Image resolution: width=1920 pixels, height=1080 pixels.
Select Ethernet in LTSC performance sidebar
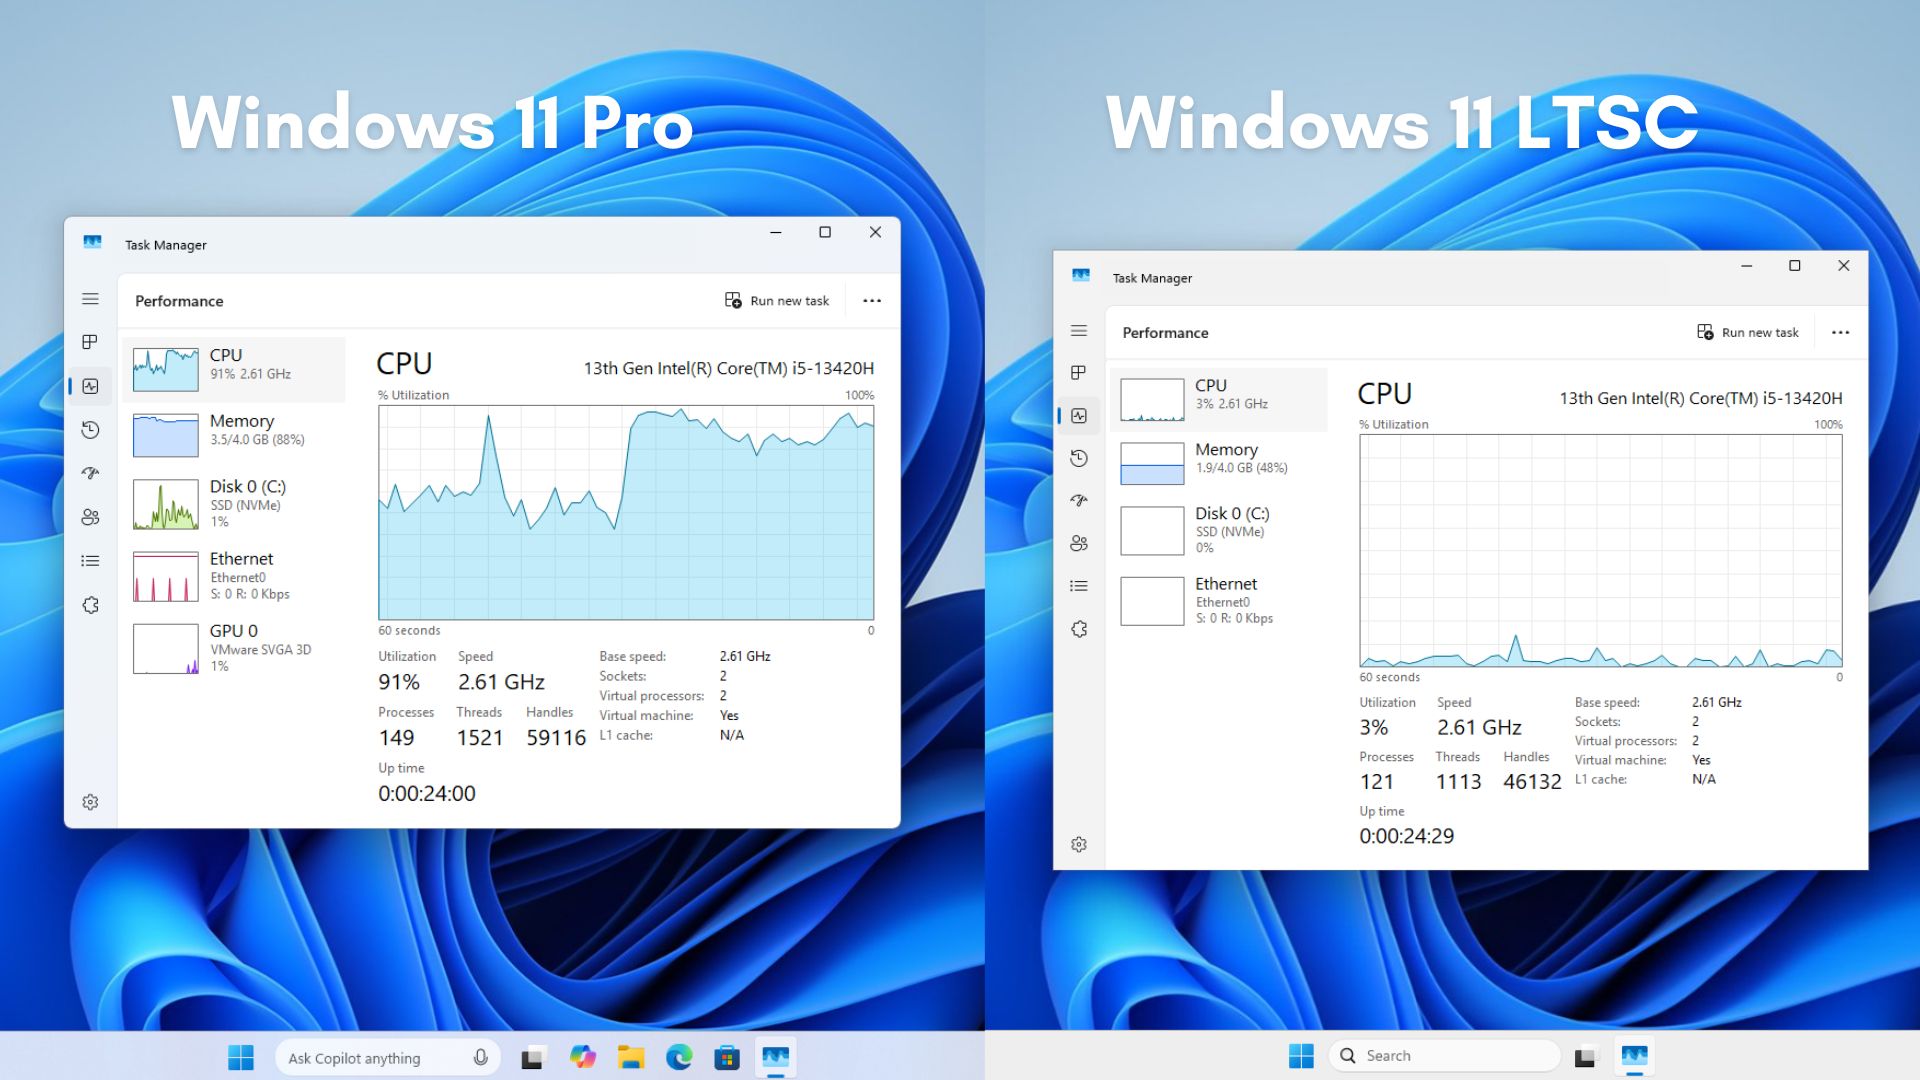1222,599
